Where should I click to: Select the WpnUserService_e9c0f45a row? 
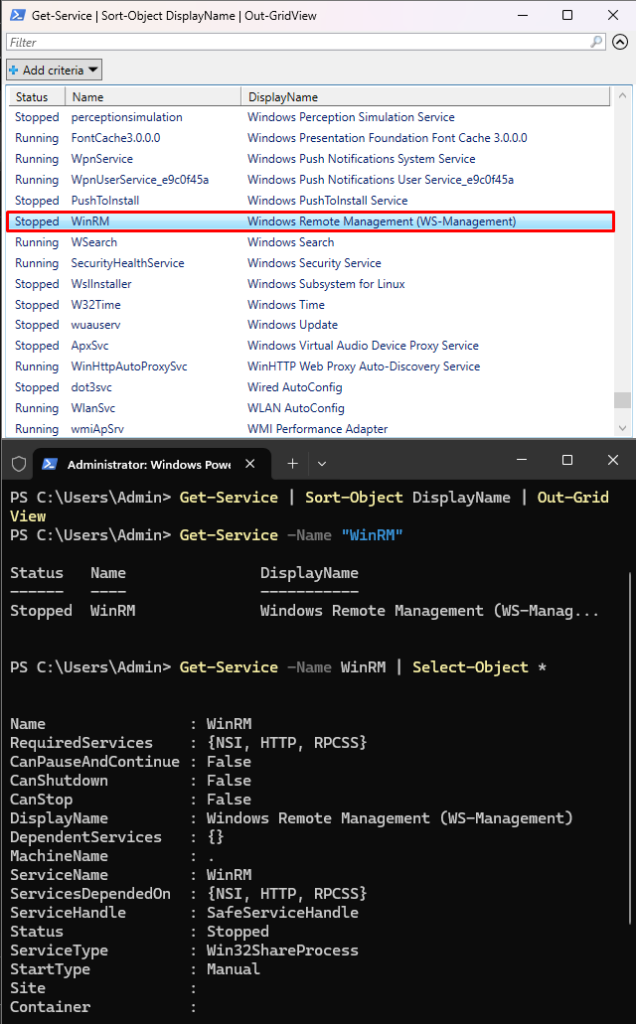point(310,180)
